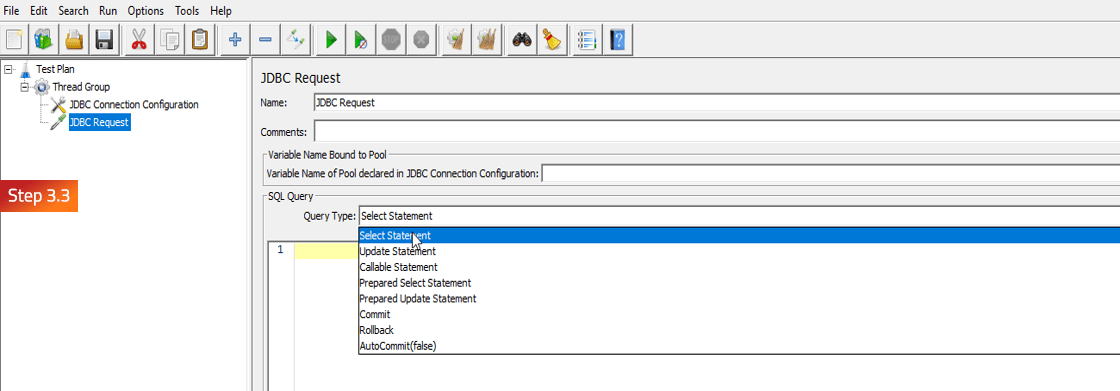The width and height of the screenshot is (1120, 391).
Task: Save the test plan with floppy icon
Action: [x=104, y=39]
